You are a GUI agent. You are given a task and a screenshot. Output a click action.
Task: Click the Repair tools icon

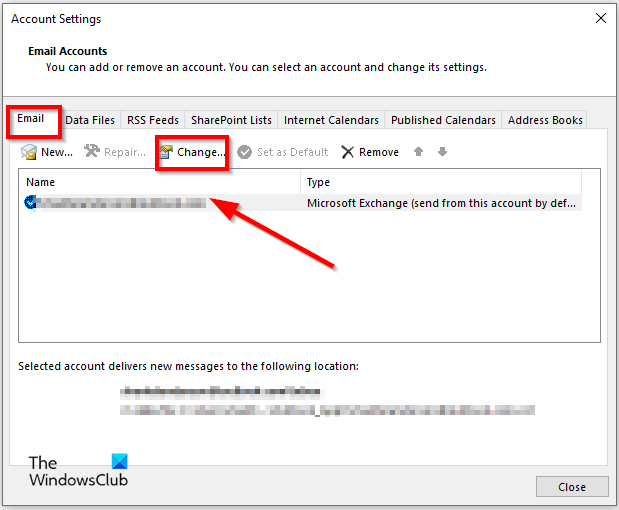pyautogui.click(x=92, y=151)
